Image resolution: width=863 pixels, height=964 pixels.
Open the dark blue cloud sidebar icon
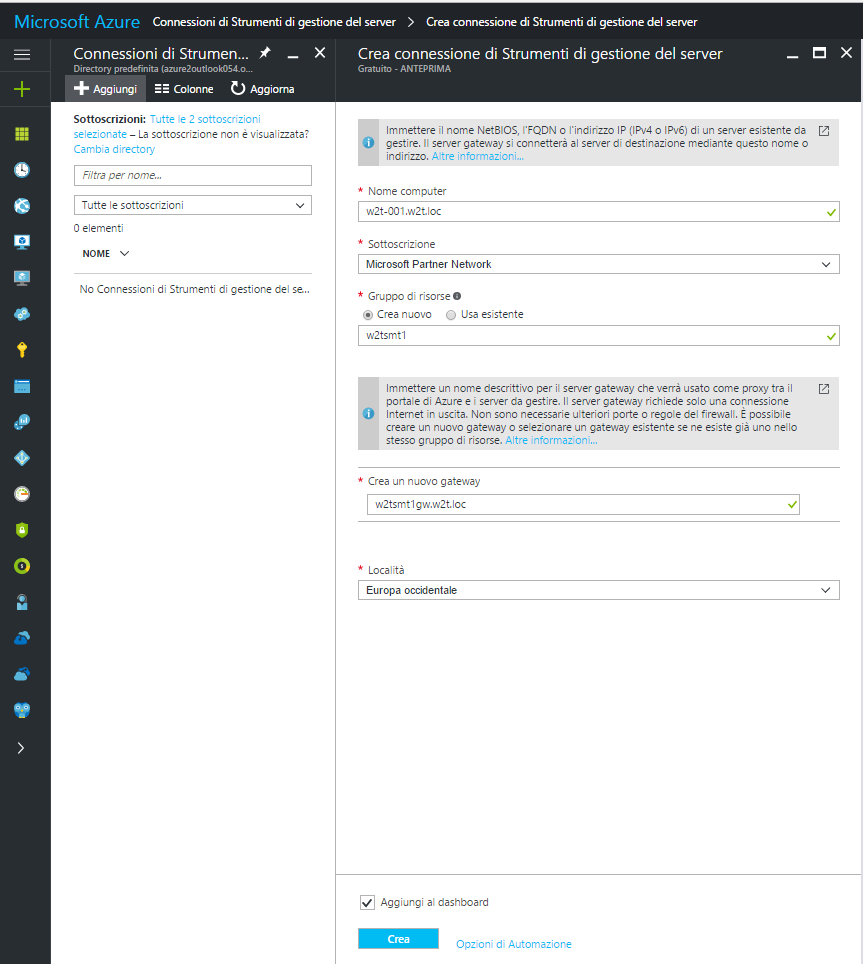point(22,638)
